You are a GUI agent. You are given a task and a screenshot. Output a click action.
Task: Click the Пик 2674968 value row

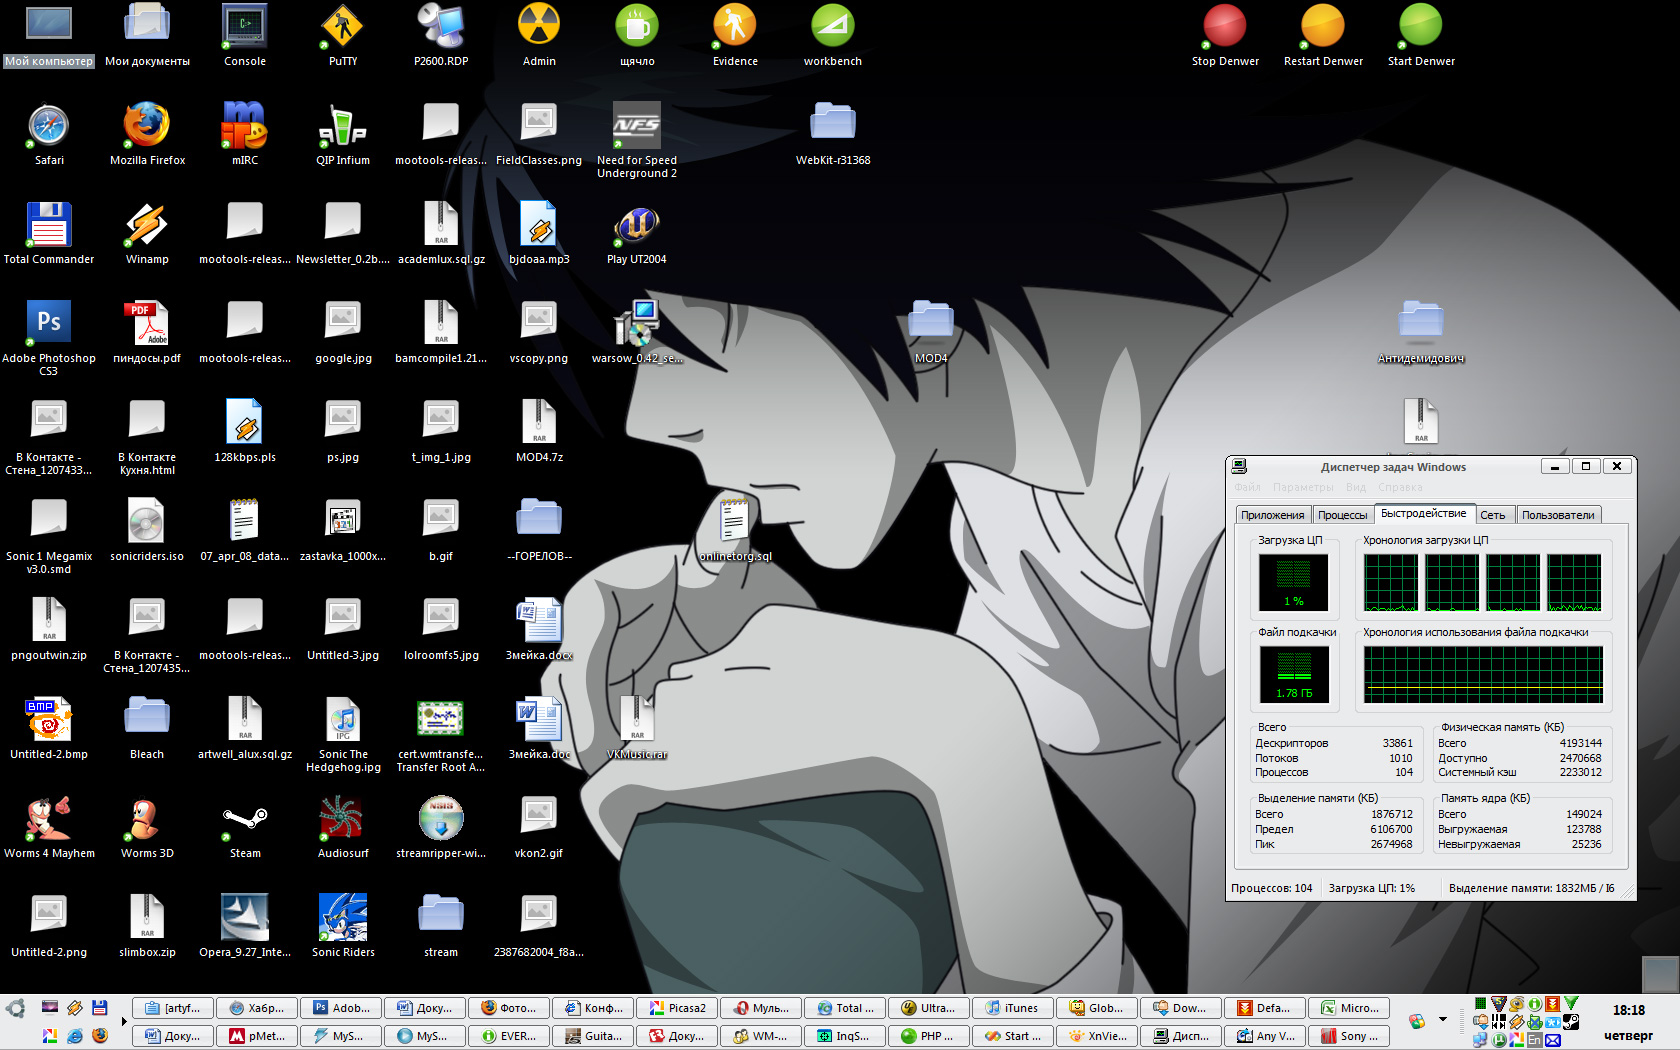tap(1333, 844)
